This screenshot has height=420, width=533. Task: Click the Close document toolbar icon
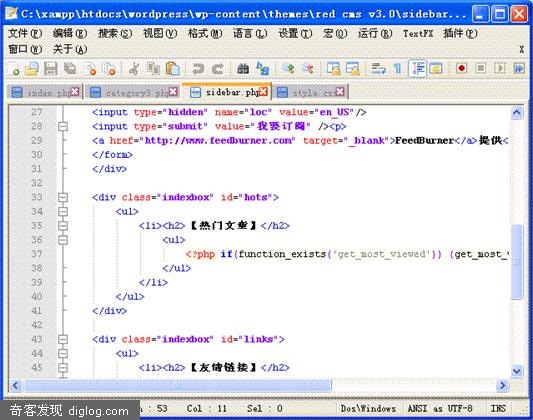point(90,69)
